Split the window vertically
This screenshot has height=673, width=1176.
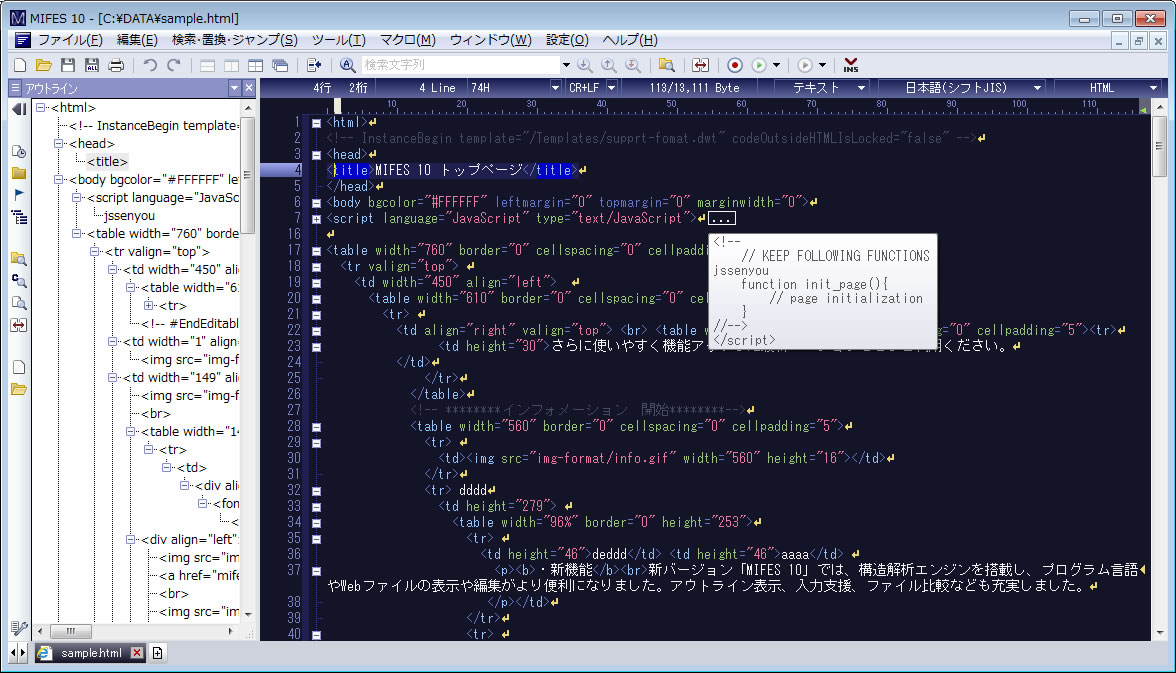231,65
